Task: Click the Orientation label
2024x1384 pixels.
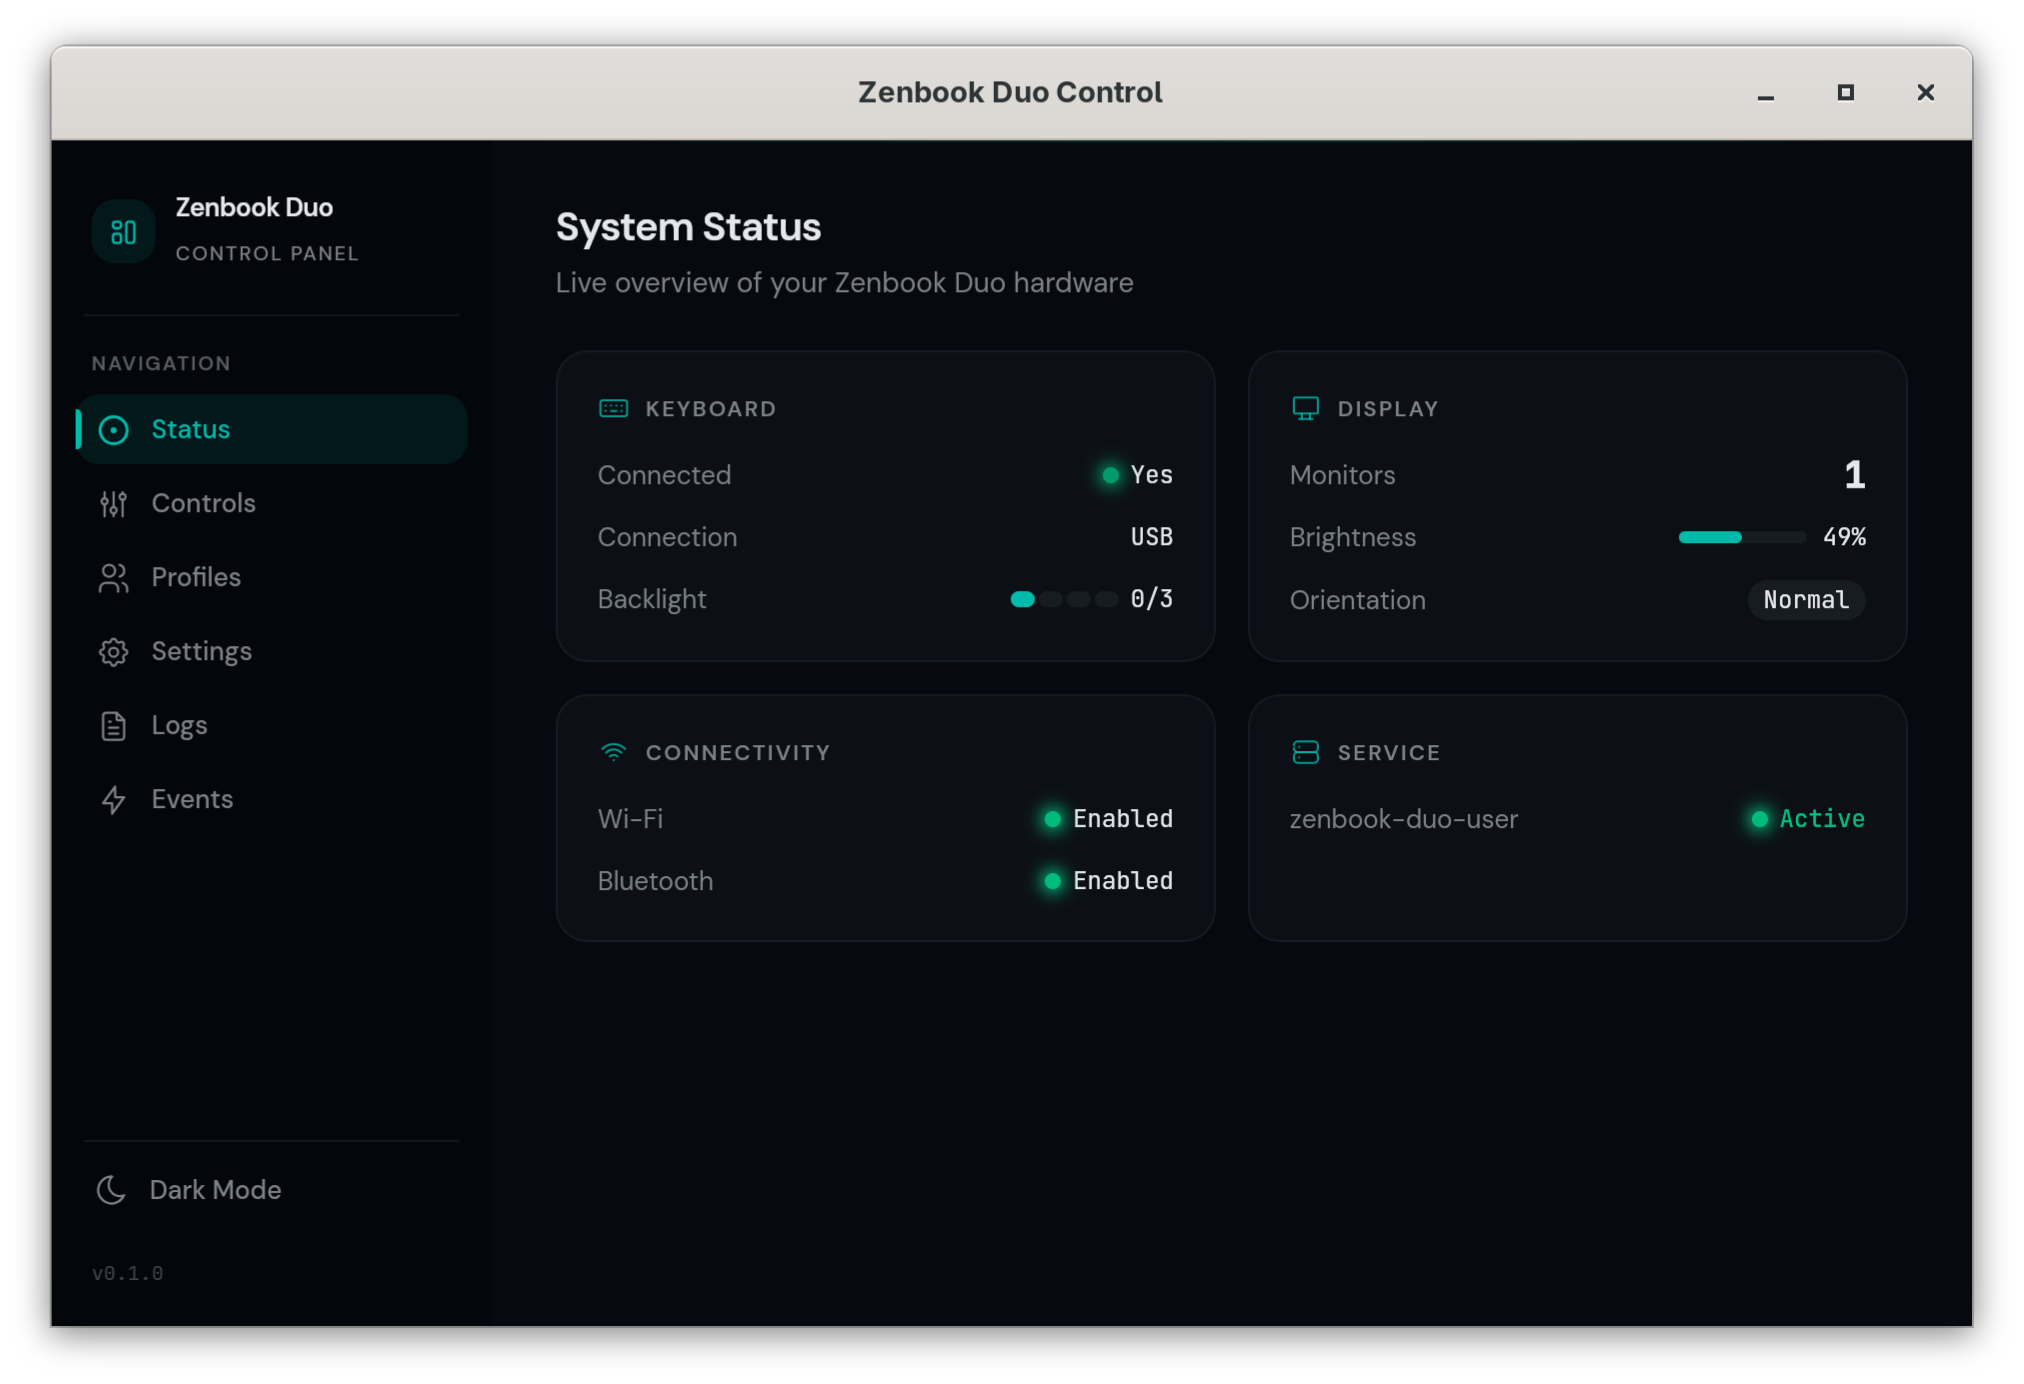Action: coord(1358,600)
